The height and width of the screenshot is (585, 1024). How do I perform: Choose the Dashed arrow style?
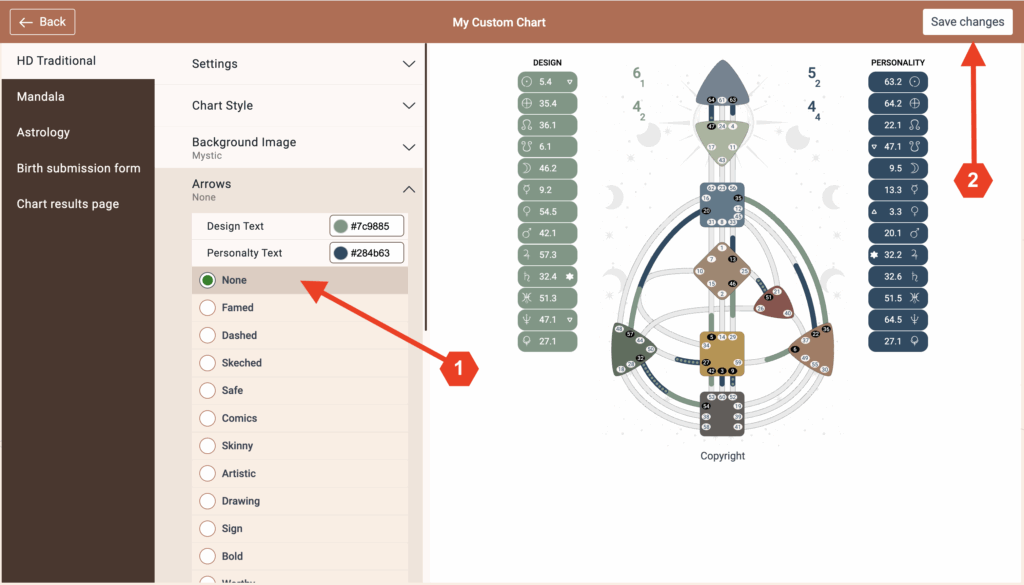click(x=208, y=336)
